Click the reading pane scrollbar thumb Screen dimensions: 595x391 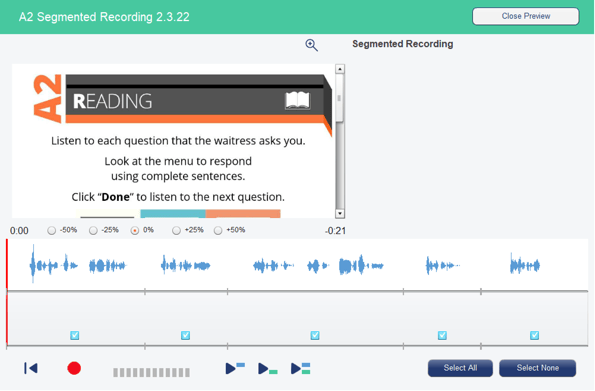tap(340, 98)
